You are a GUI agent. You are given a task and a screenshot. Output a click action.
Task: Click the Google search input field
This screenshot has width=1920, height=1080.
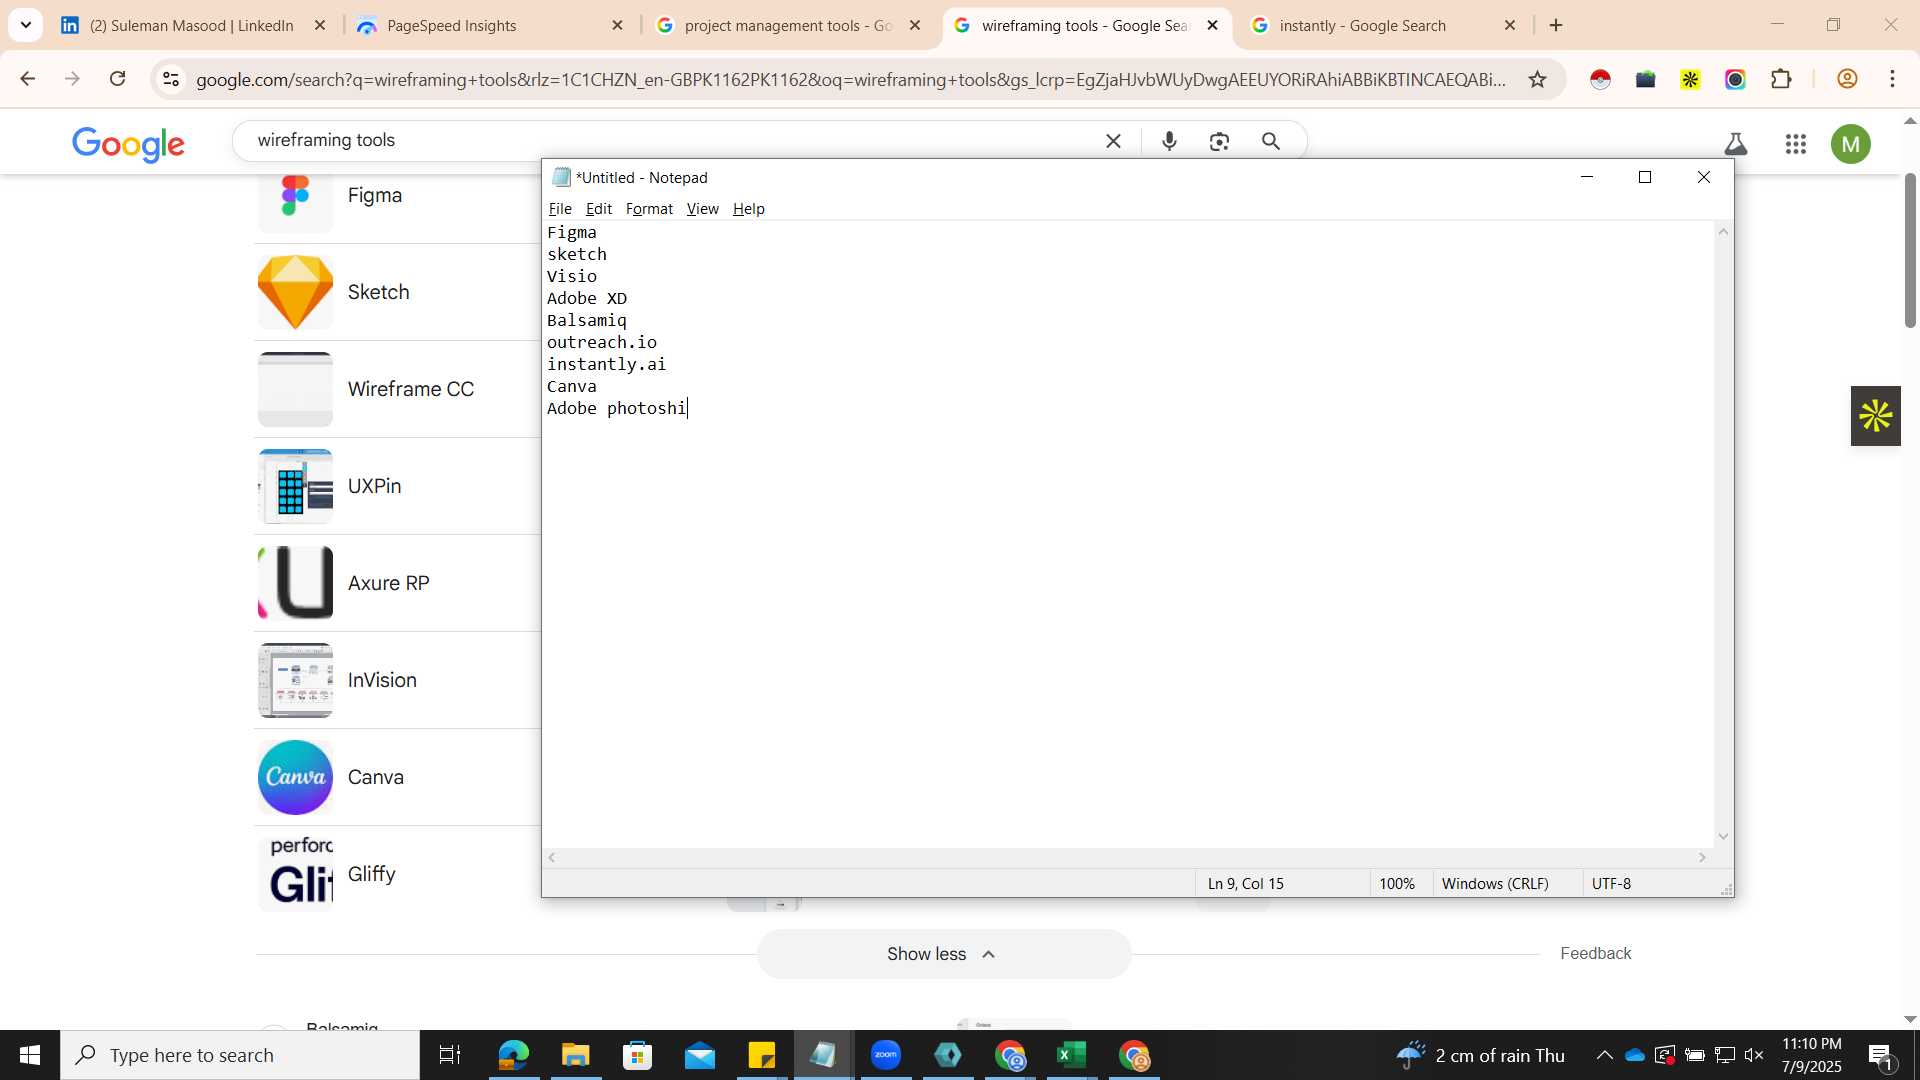coord(670,141)
